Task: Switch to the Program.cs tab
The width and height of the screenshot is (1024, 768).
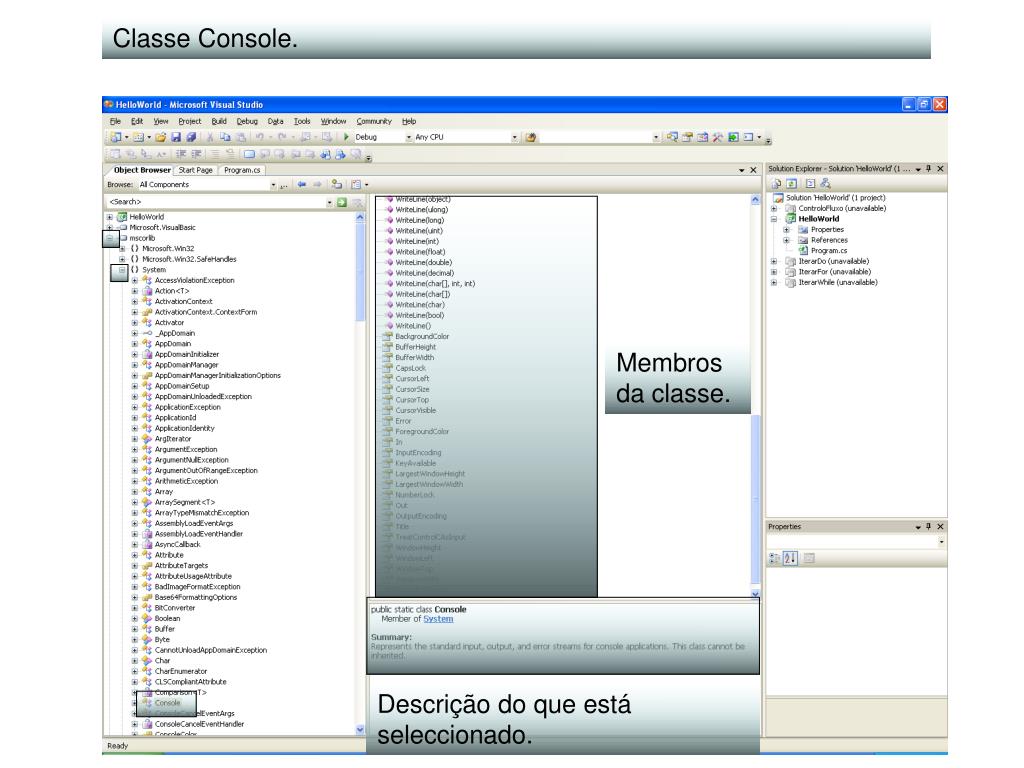Action: pos(242,170)
